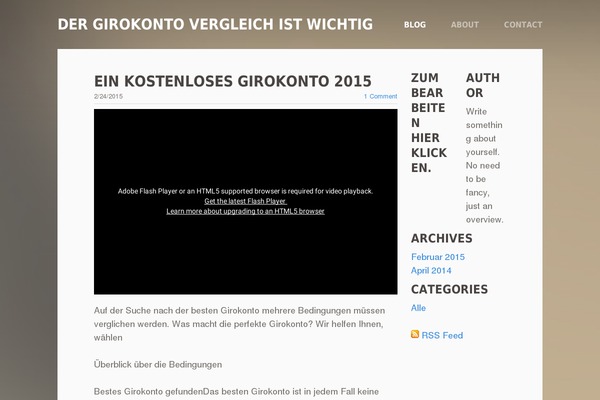Open the RSS Feed text link
The width and height of the screenshot is (600, 400).
pyautogui.click(x=442, y=335)
